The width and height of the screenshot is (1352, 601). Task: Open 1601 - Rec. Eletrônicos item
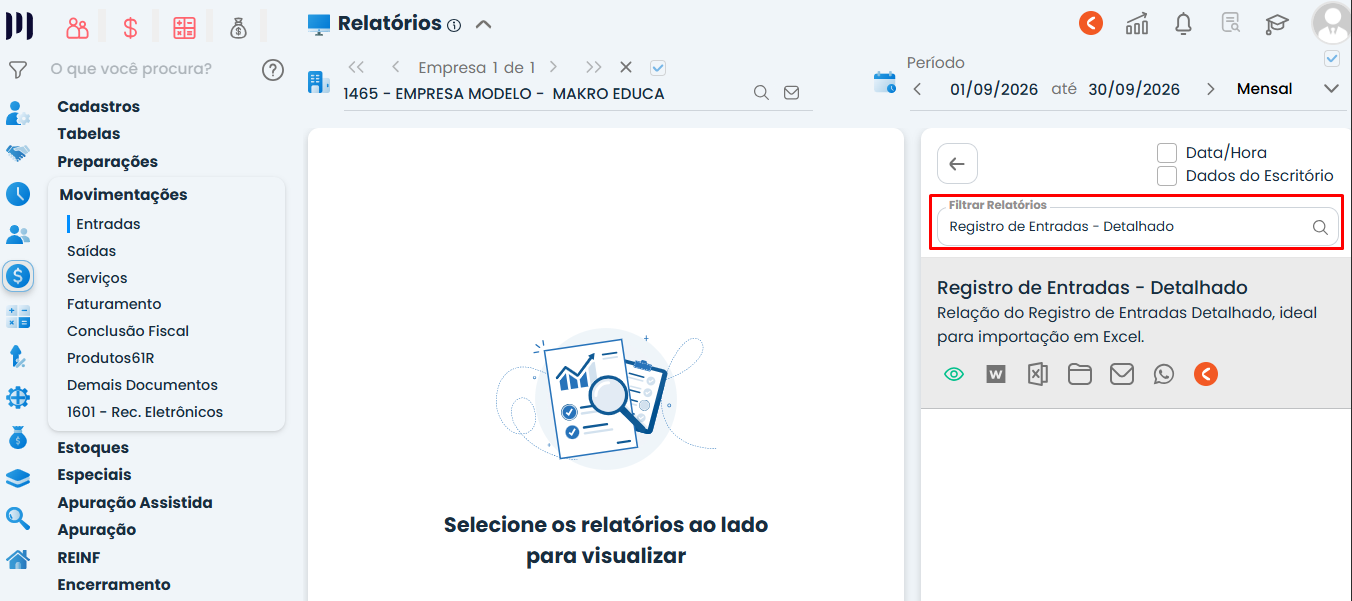(145, 412)
